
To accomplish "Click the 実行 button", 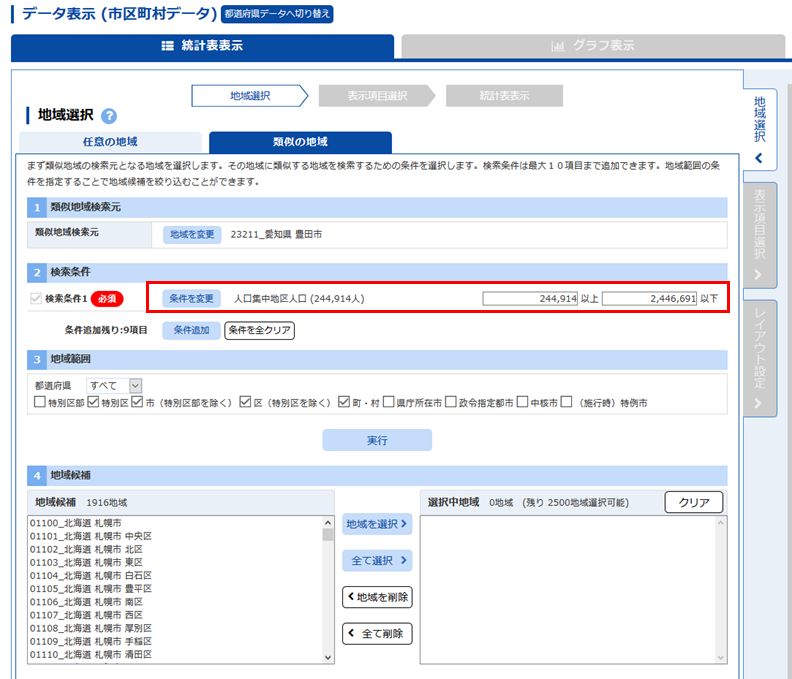I will 377,440.
